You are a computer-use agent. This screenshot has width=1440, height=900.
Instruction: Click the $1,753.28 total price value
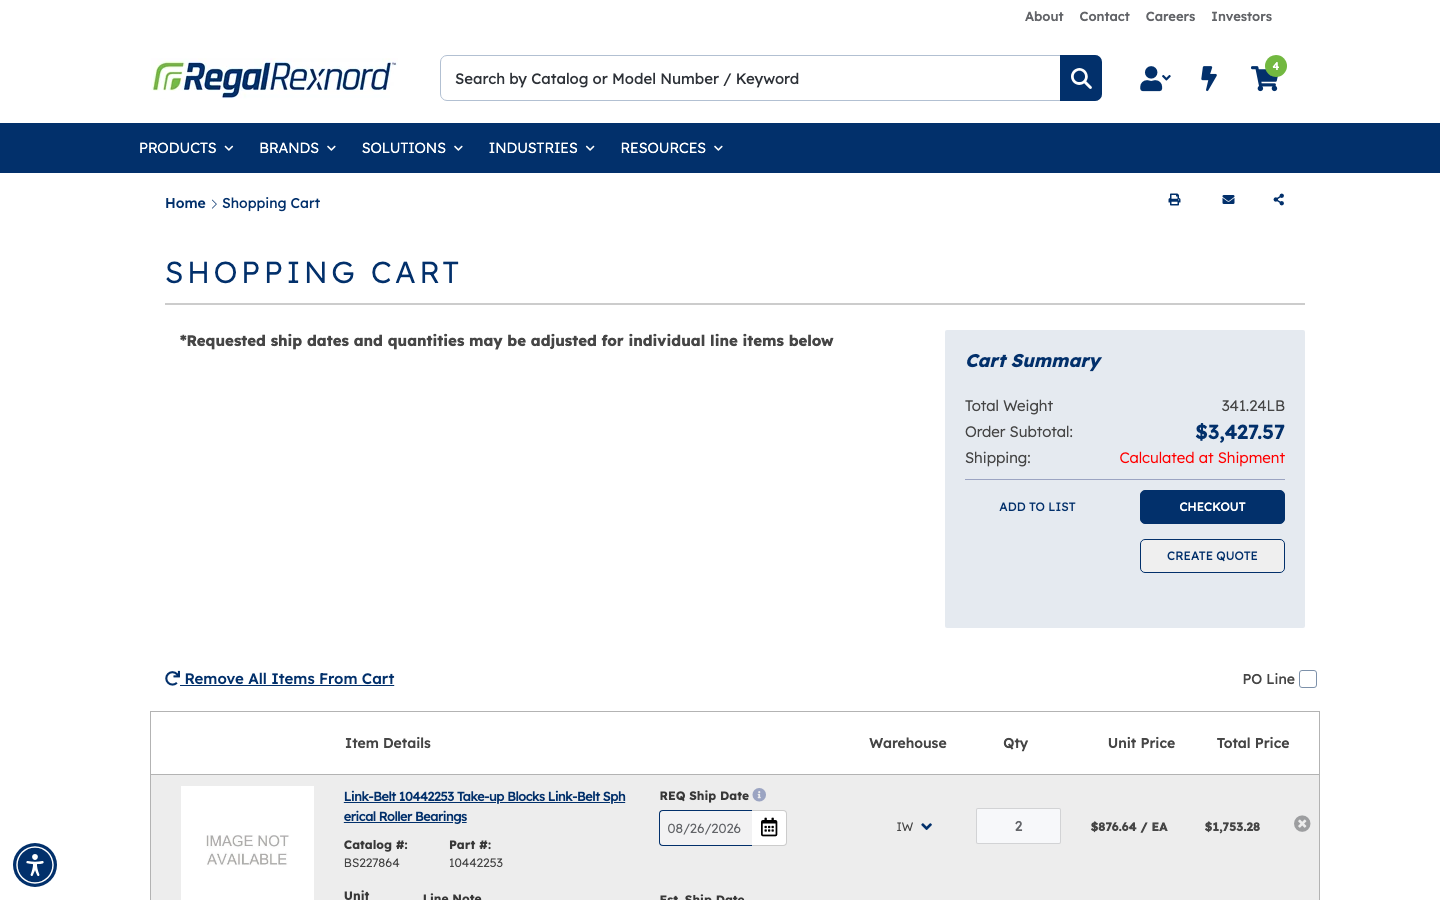1232,827
